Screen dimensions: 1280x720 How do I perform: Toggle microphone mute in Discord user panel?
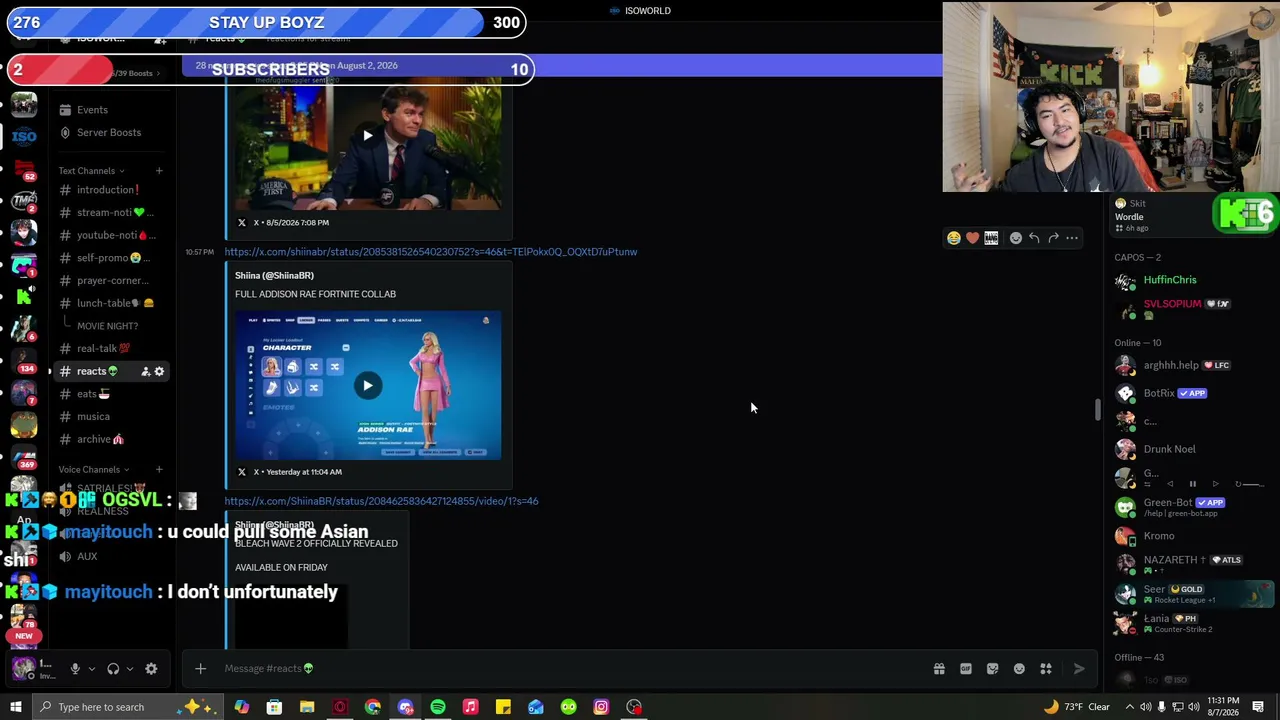click(x=74, y=669)
